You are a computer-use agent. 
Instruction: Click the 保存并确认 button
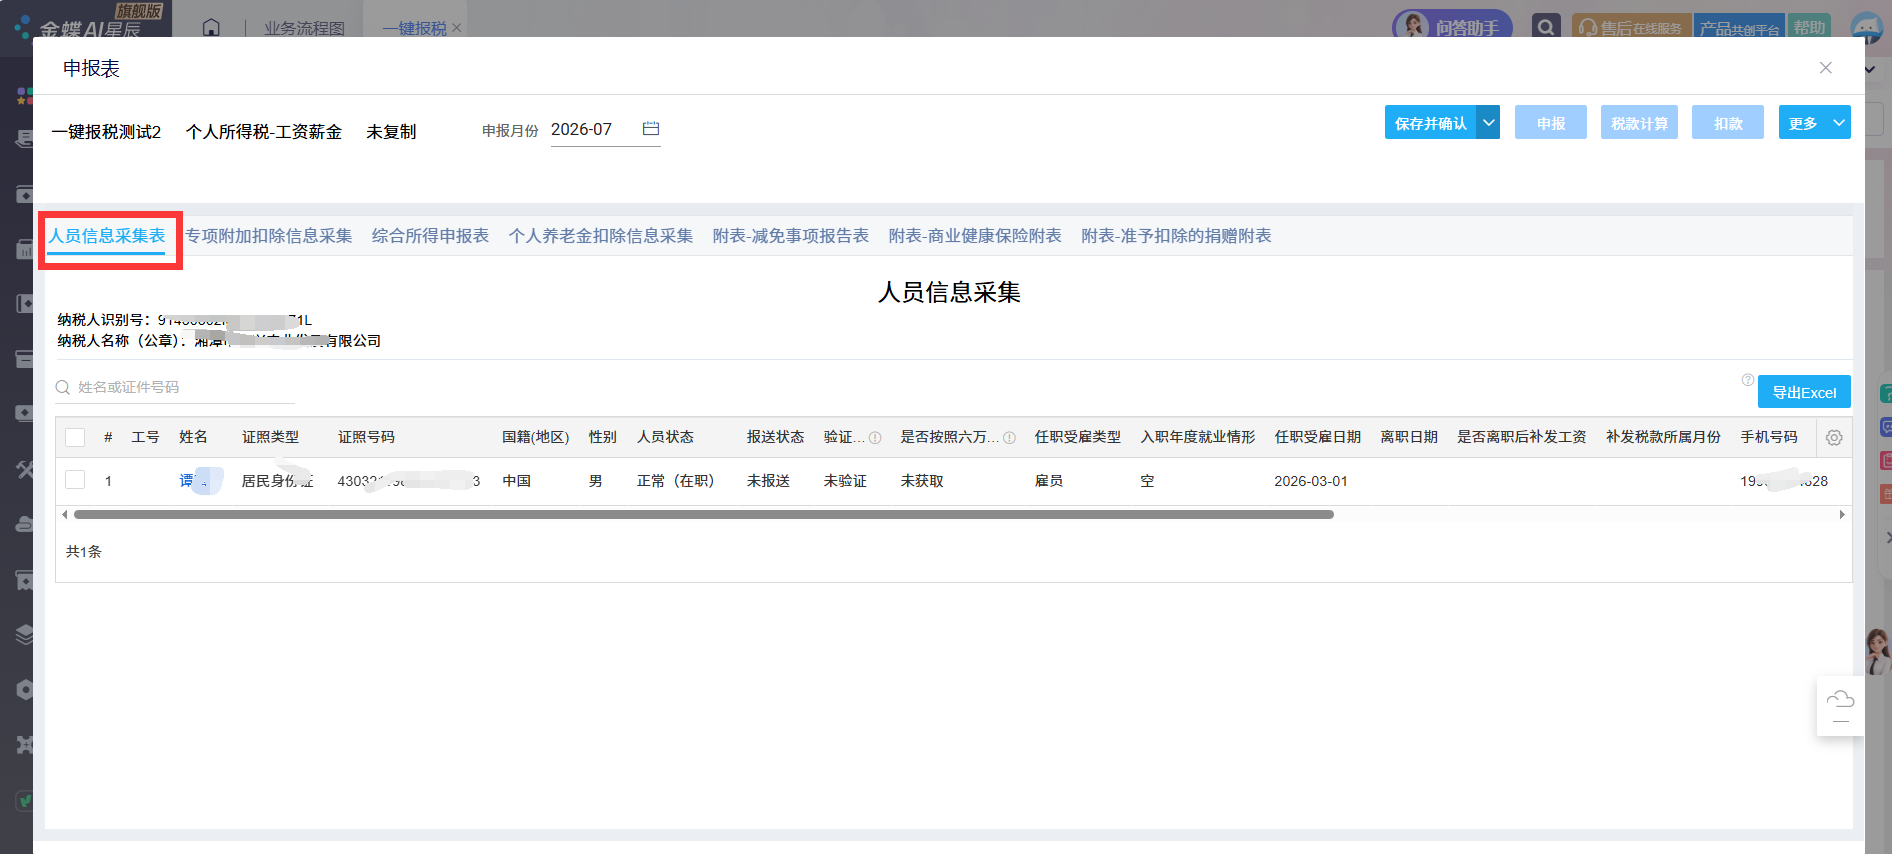1430,123
